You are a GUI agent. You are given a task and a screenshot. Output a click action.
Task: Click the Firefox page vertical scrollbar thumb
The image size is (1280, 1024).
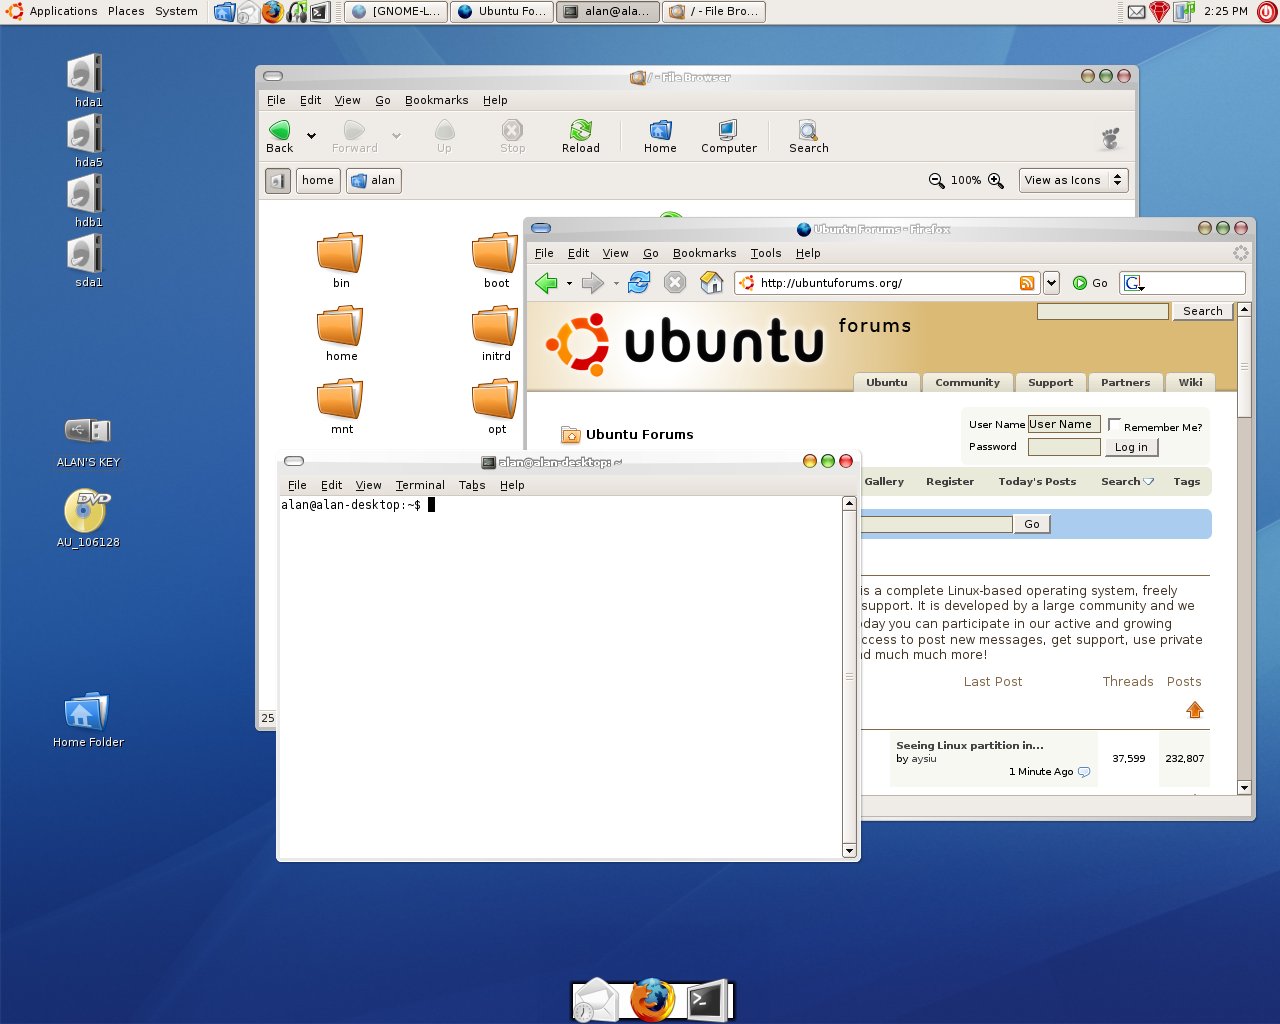click(x=1244, y=366)
